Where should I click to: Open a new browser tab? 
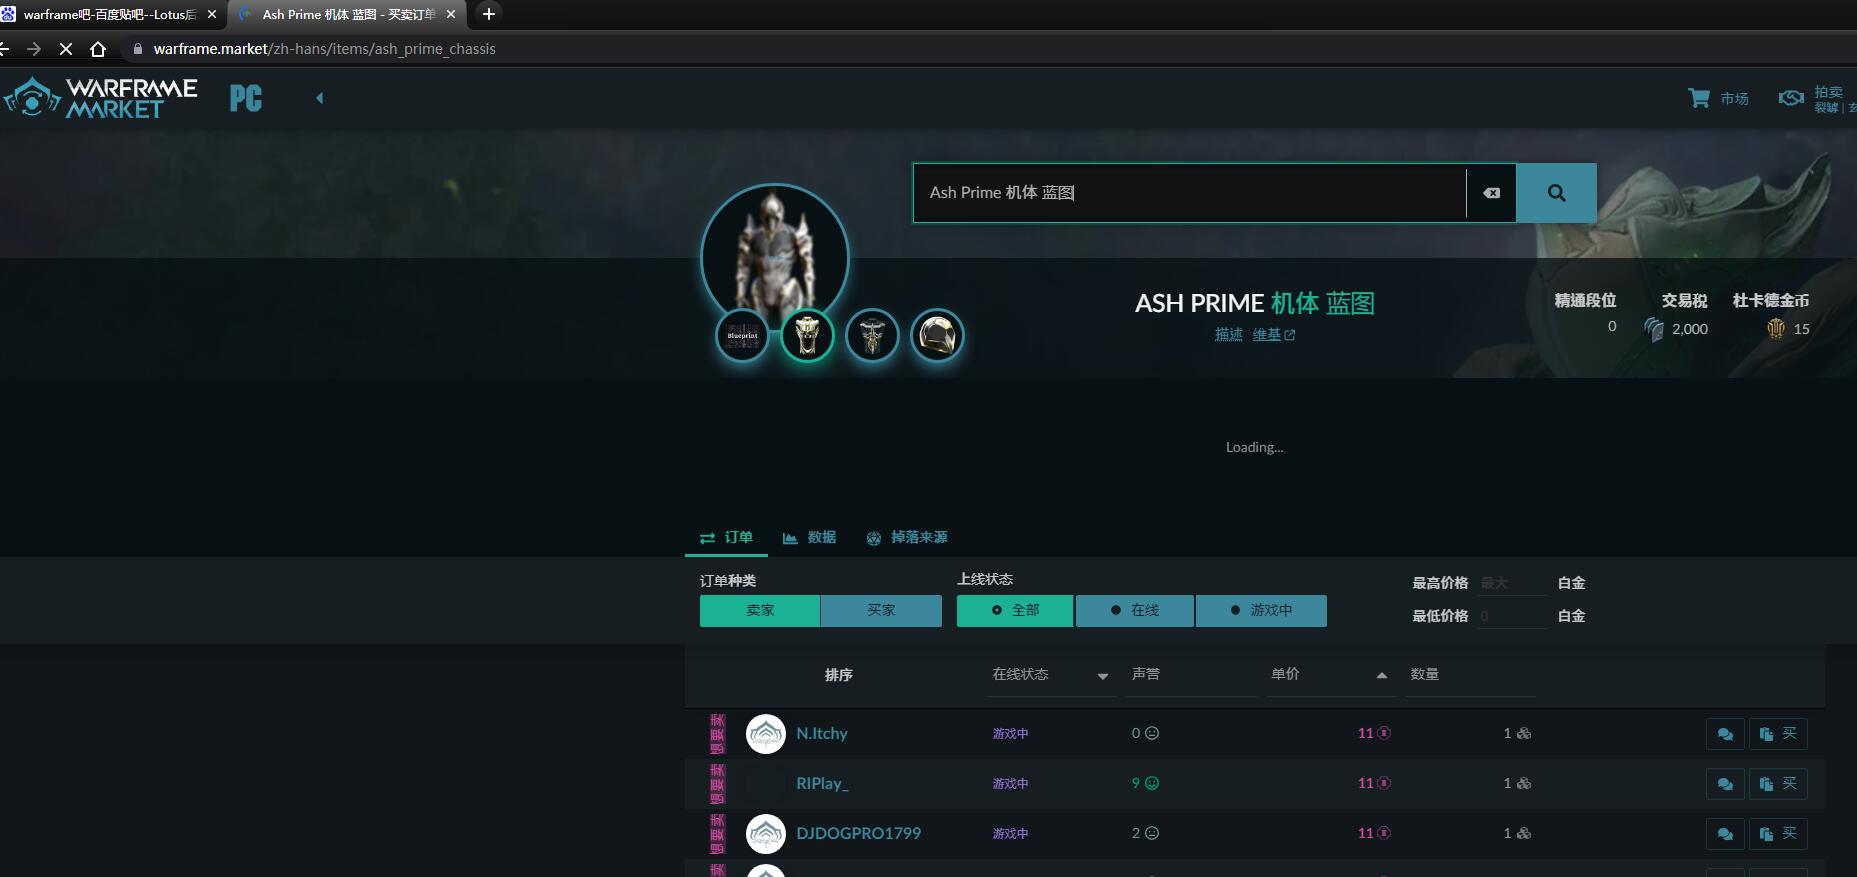tap(488, 14)
